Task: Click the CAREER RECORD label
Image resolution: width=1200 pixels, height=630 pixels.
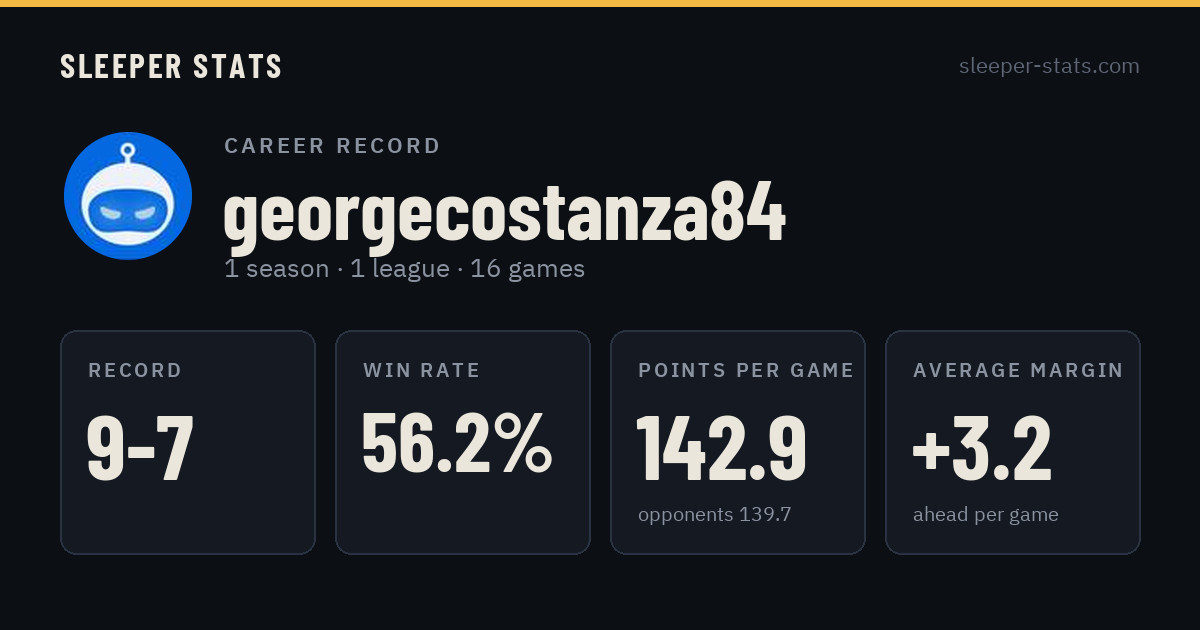Action: click(x=332, y=146)
